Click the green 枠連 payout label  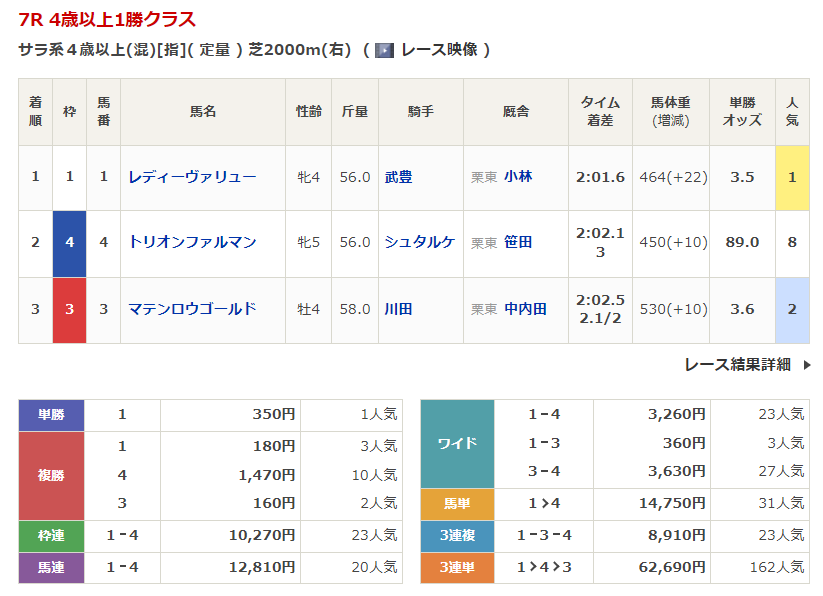point(51,536)
